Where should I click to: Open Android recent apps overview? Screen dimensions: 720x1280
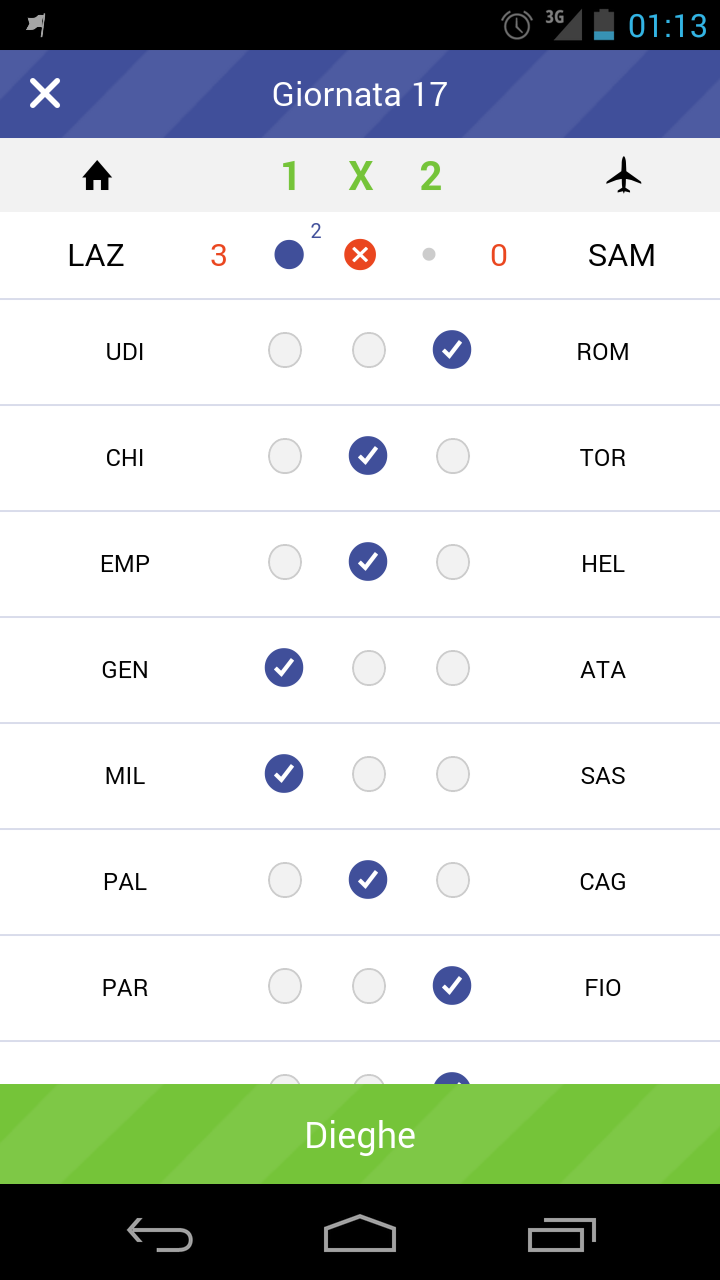pyautogui.click(x=561, y=1234)
